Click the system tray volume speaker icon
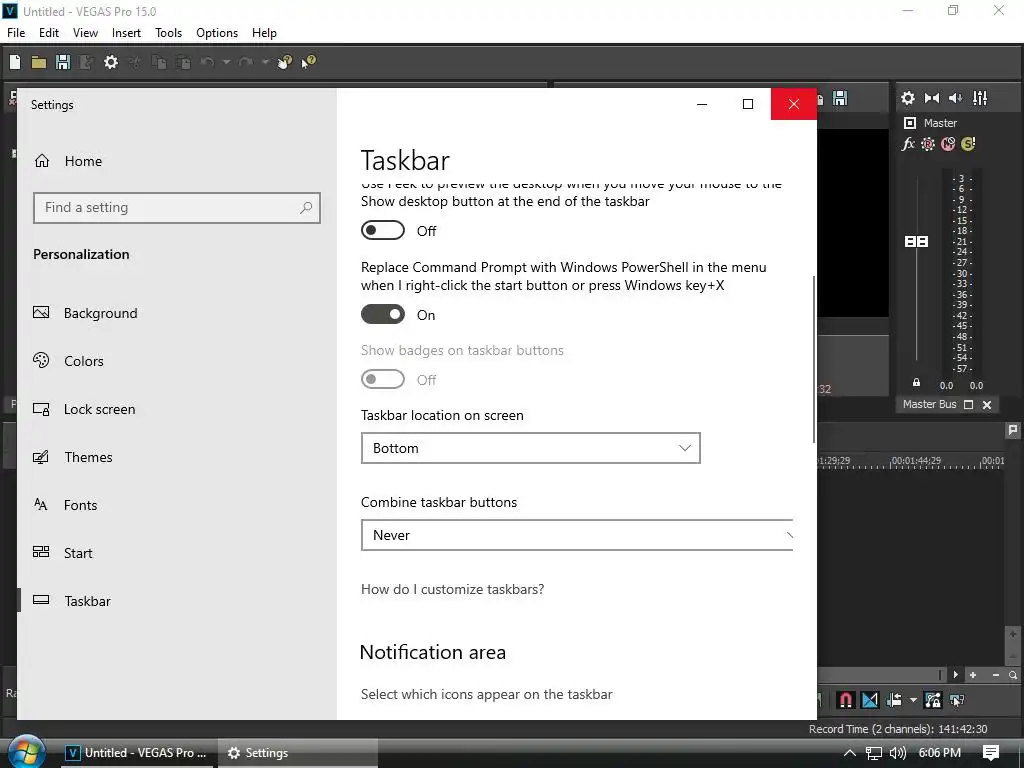Viewport: 1024px width, 768px height. point(899,753)
